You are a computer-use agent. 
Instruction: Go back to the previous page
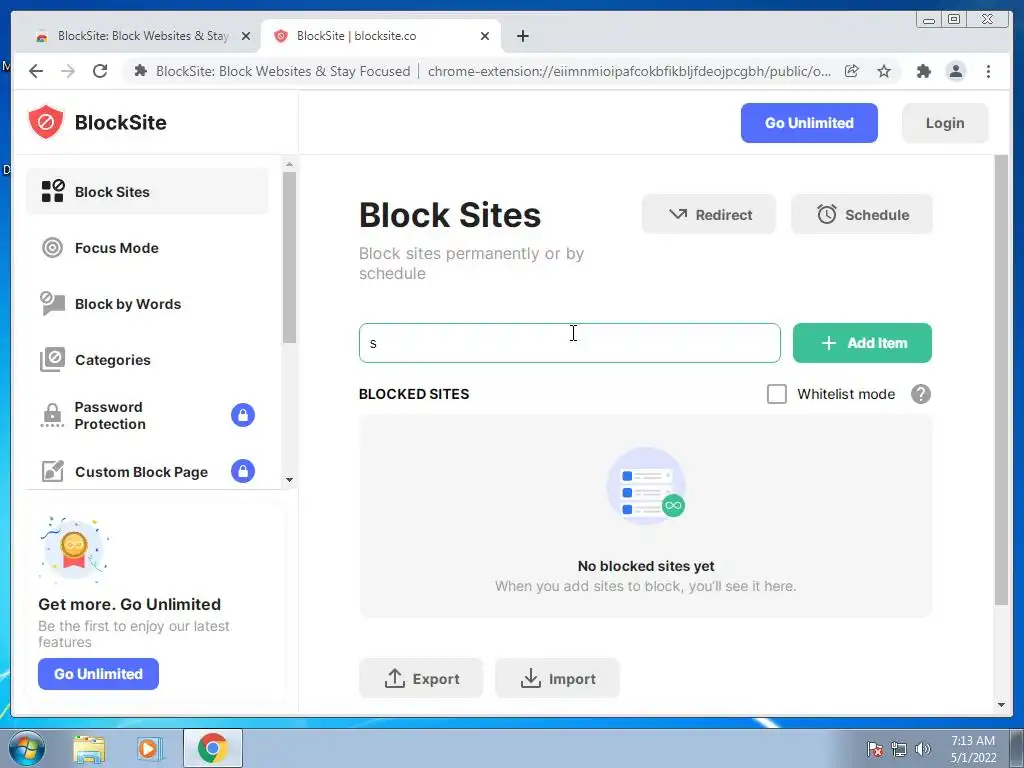(x=36, y=71)
